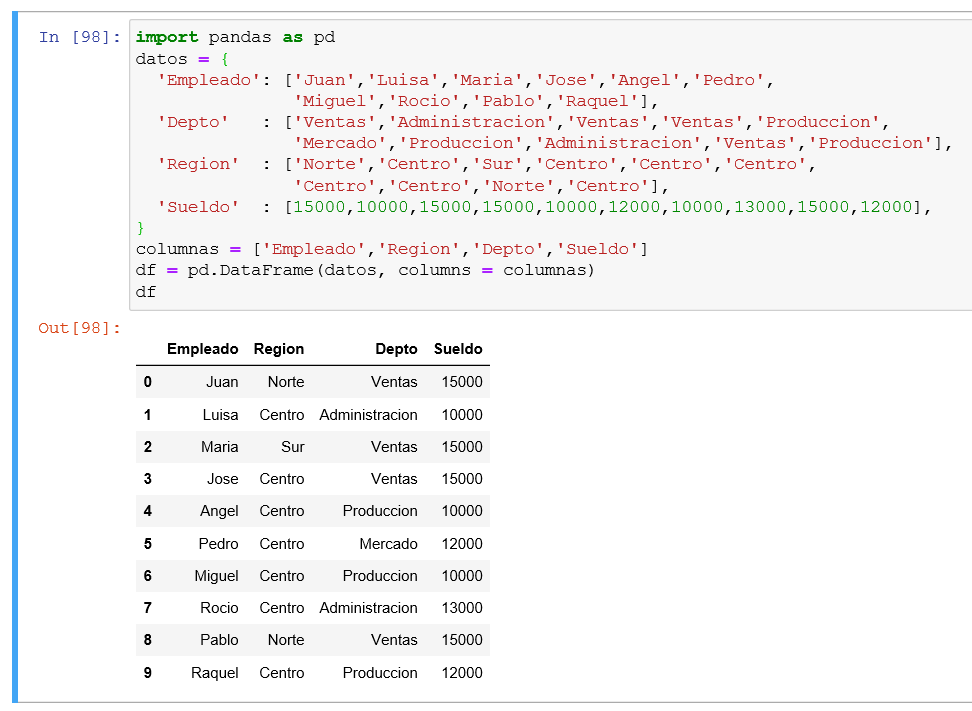Click the In [98] input prompt
This screenshot has height=711, width=972.
79,37
